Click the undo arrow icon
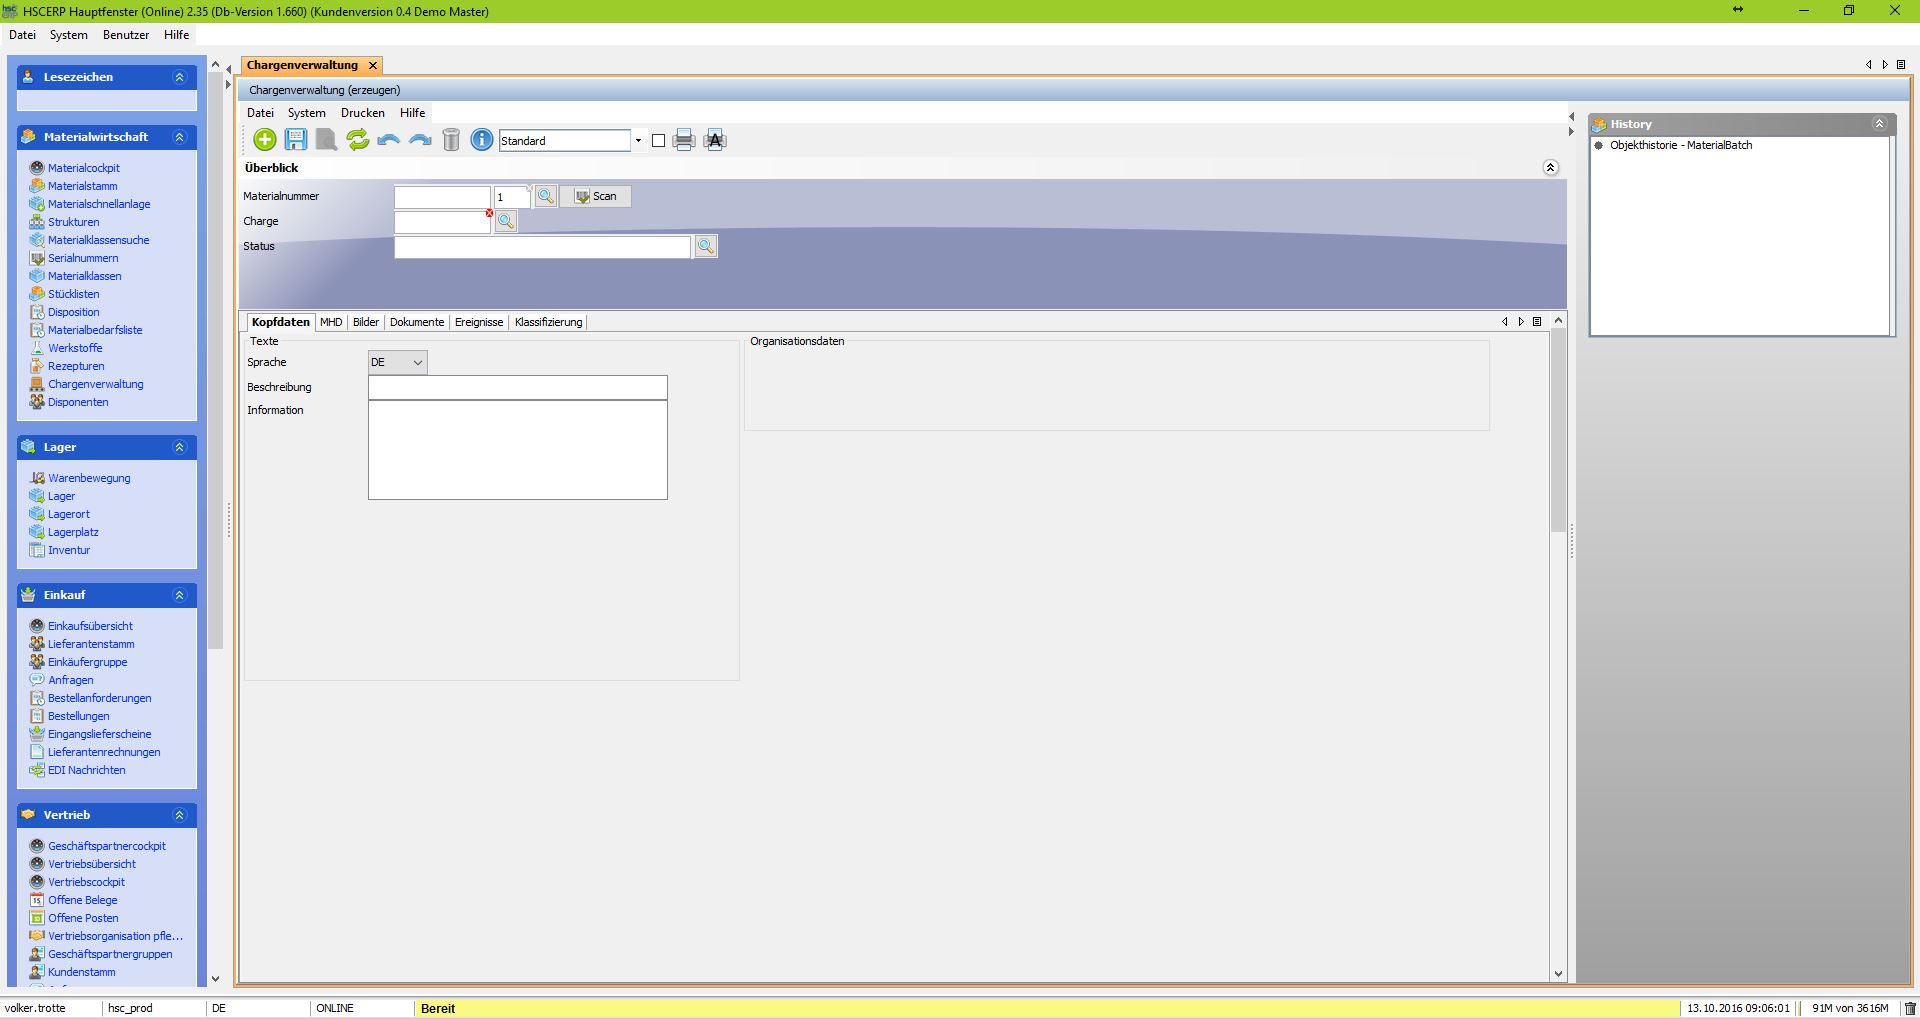1920x1019 pixels. click(389, 140)
